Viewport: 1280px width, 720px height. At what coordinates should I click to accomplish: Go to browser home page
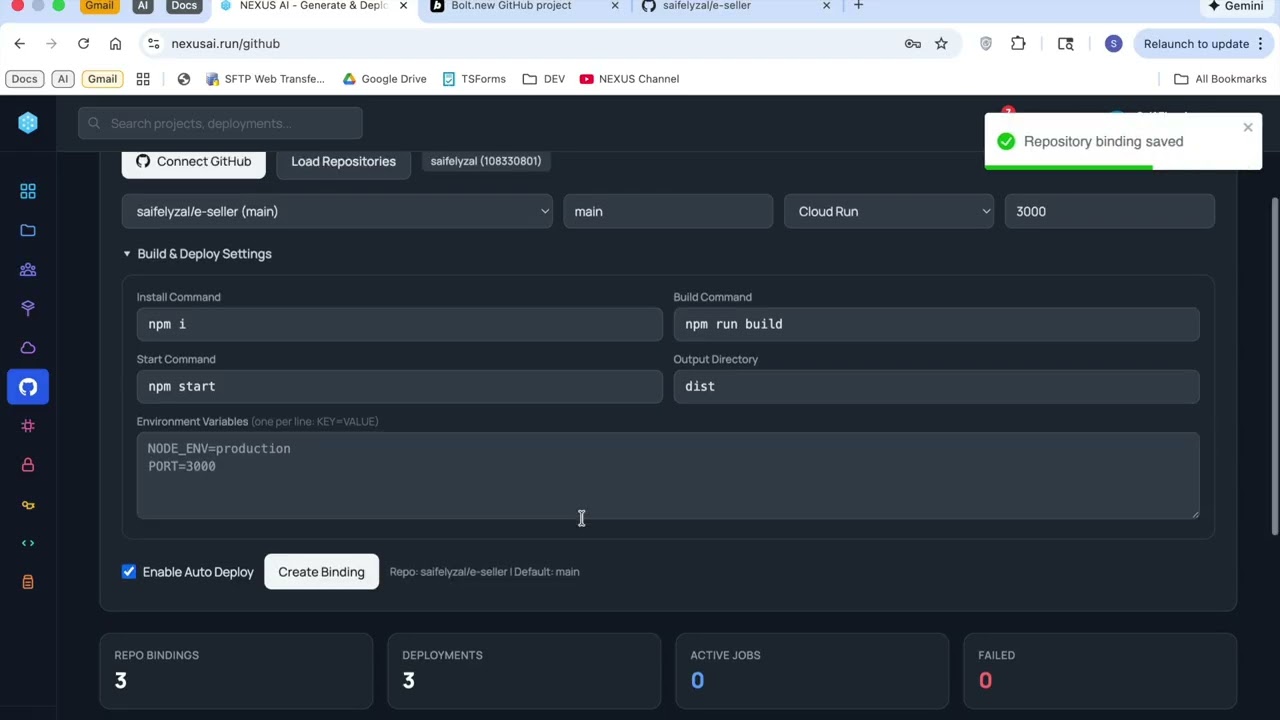(116, 44)
